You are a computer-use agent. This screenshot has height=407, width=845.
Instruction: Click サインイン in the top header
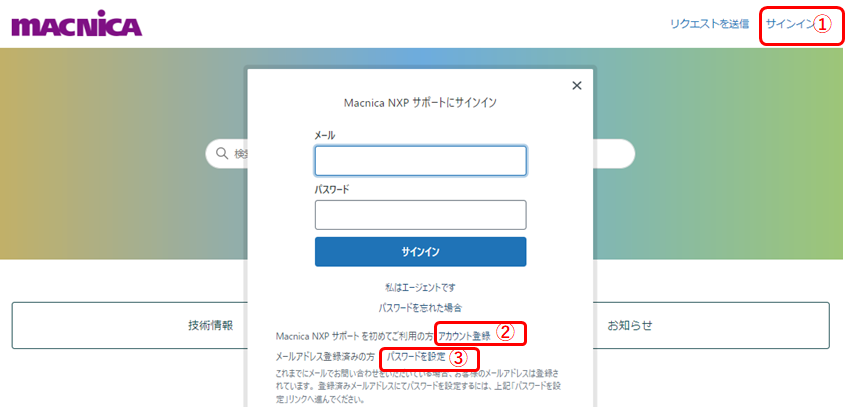click(x=789, y=24)
